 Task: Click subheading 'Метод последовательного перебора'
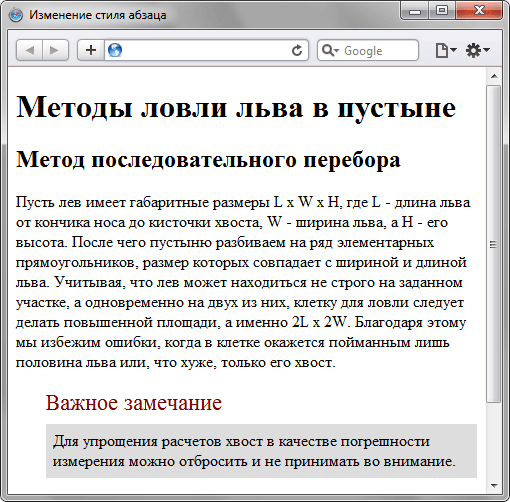[x=208, y=160]
